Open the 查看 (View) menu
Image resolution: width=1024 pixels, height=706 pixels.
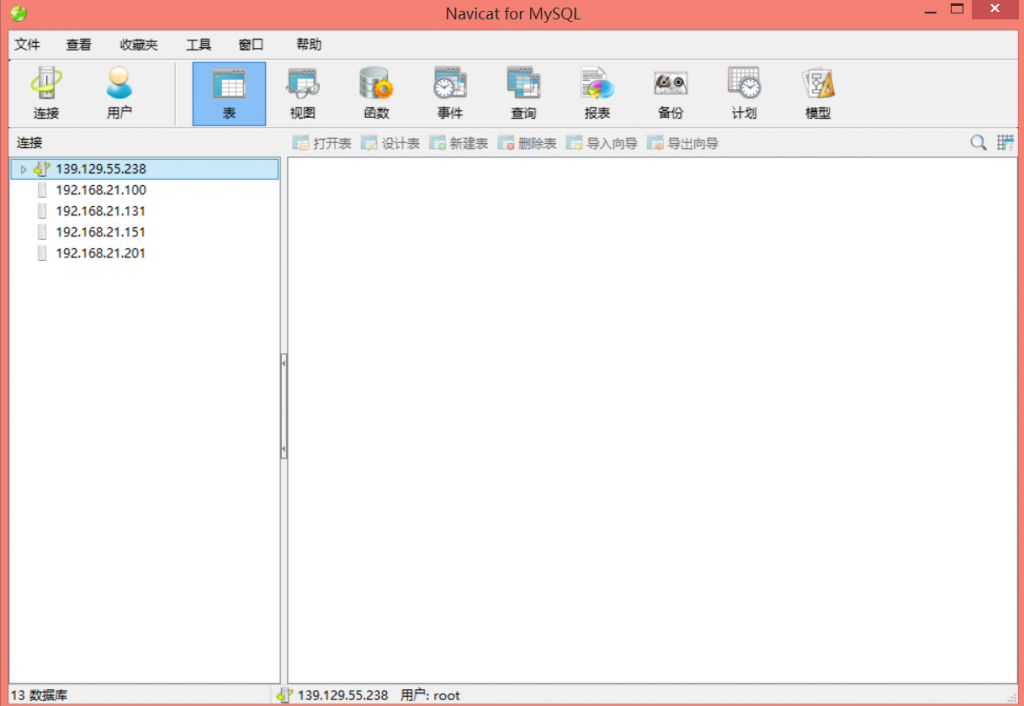[79, 44]
